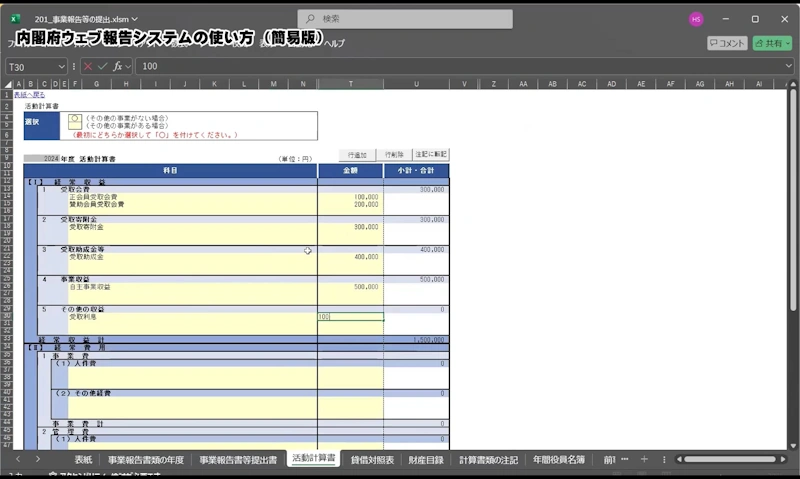Open the HS user account avatar

[696, 19]
